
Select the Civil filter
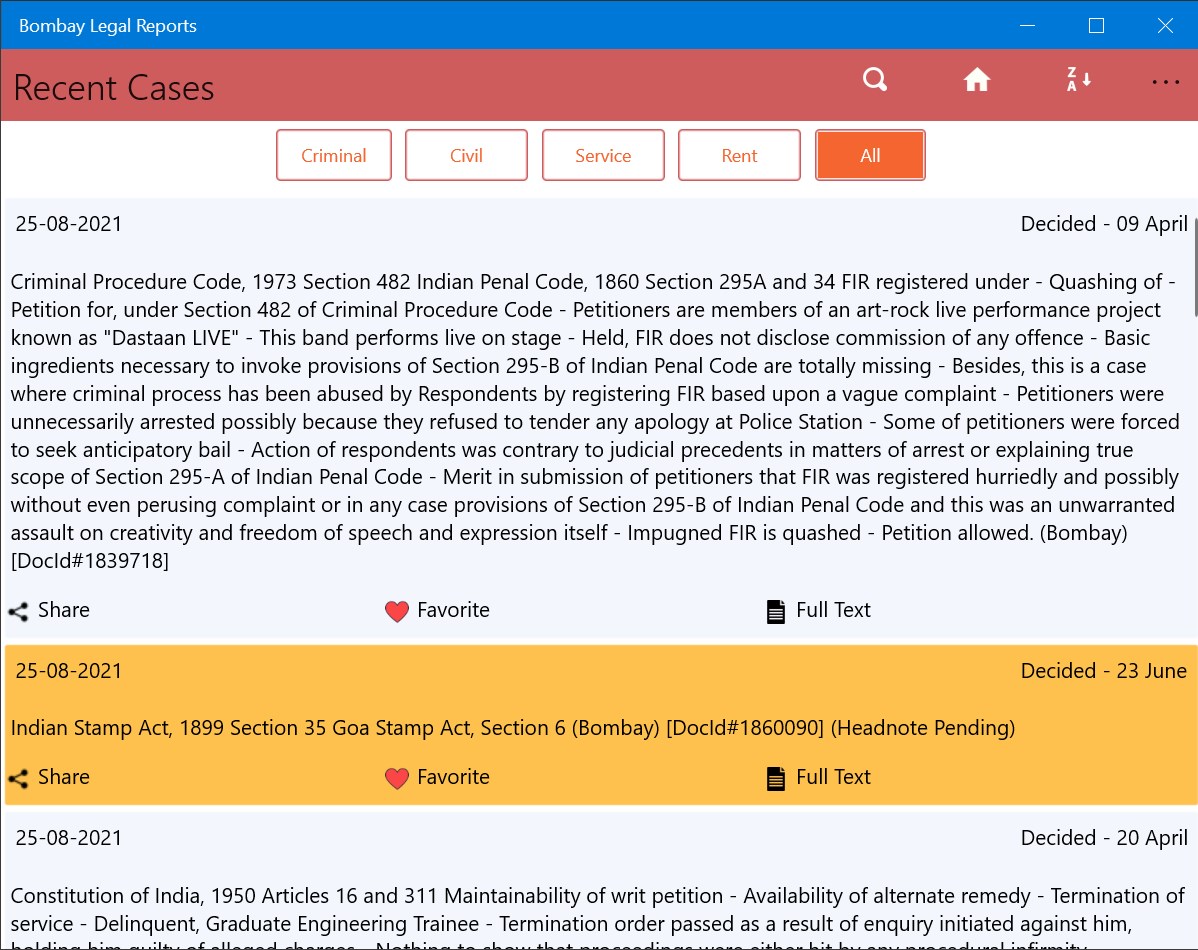[466, 155]
